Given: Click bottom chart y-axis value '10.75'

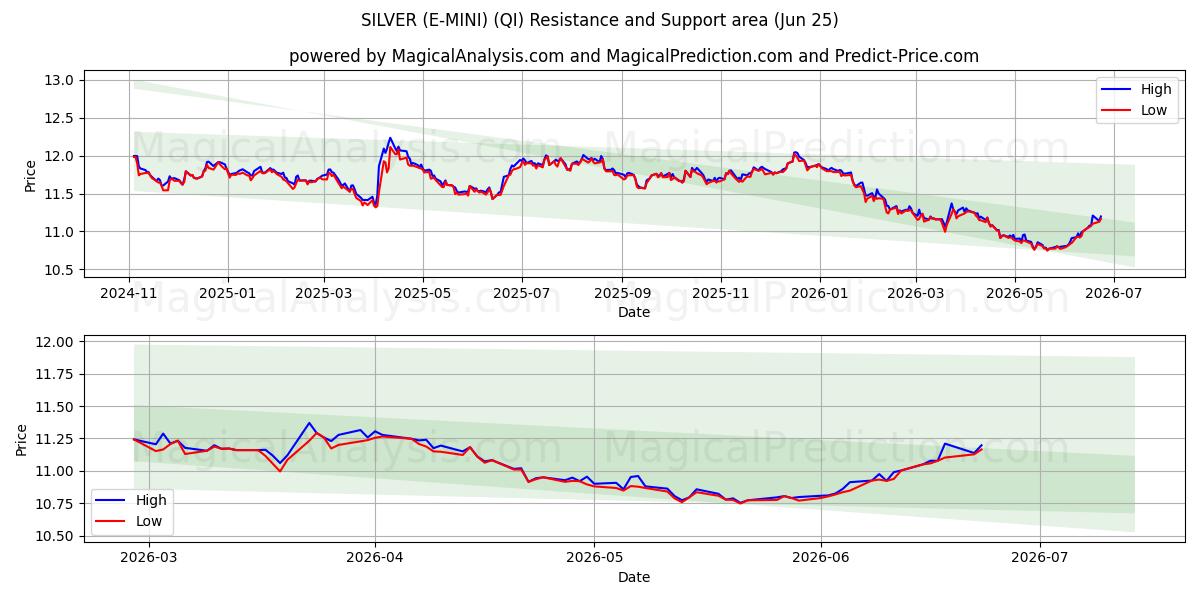Looking at the screenshot, I should tap(56, 504).
